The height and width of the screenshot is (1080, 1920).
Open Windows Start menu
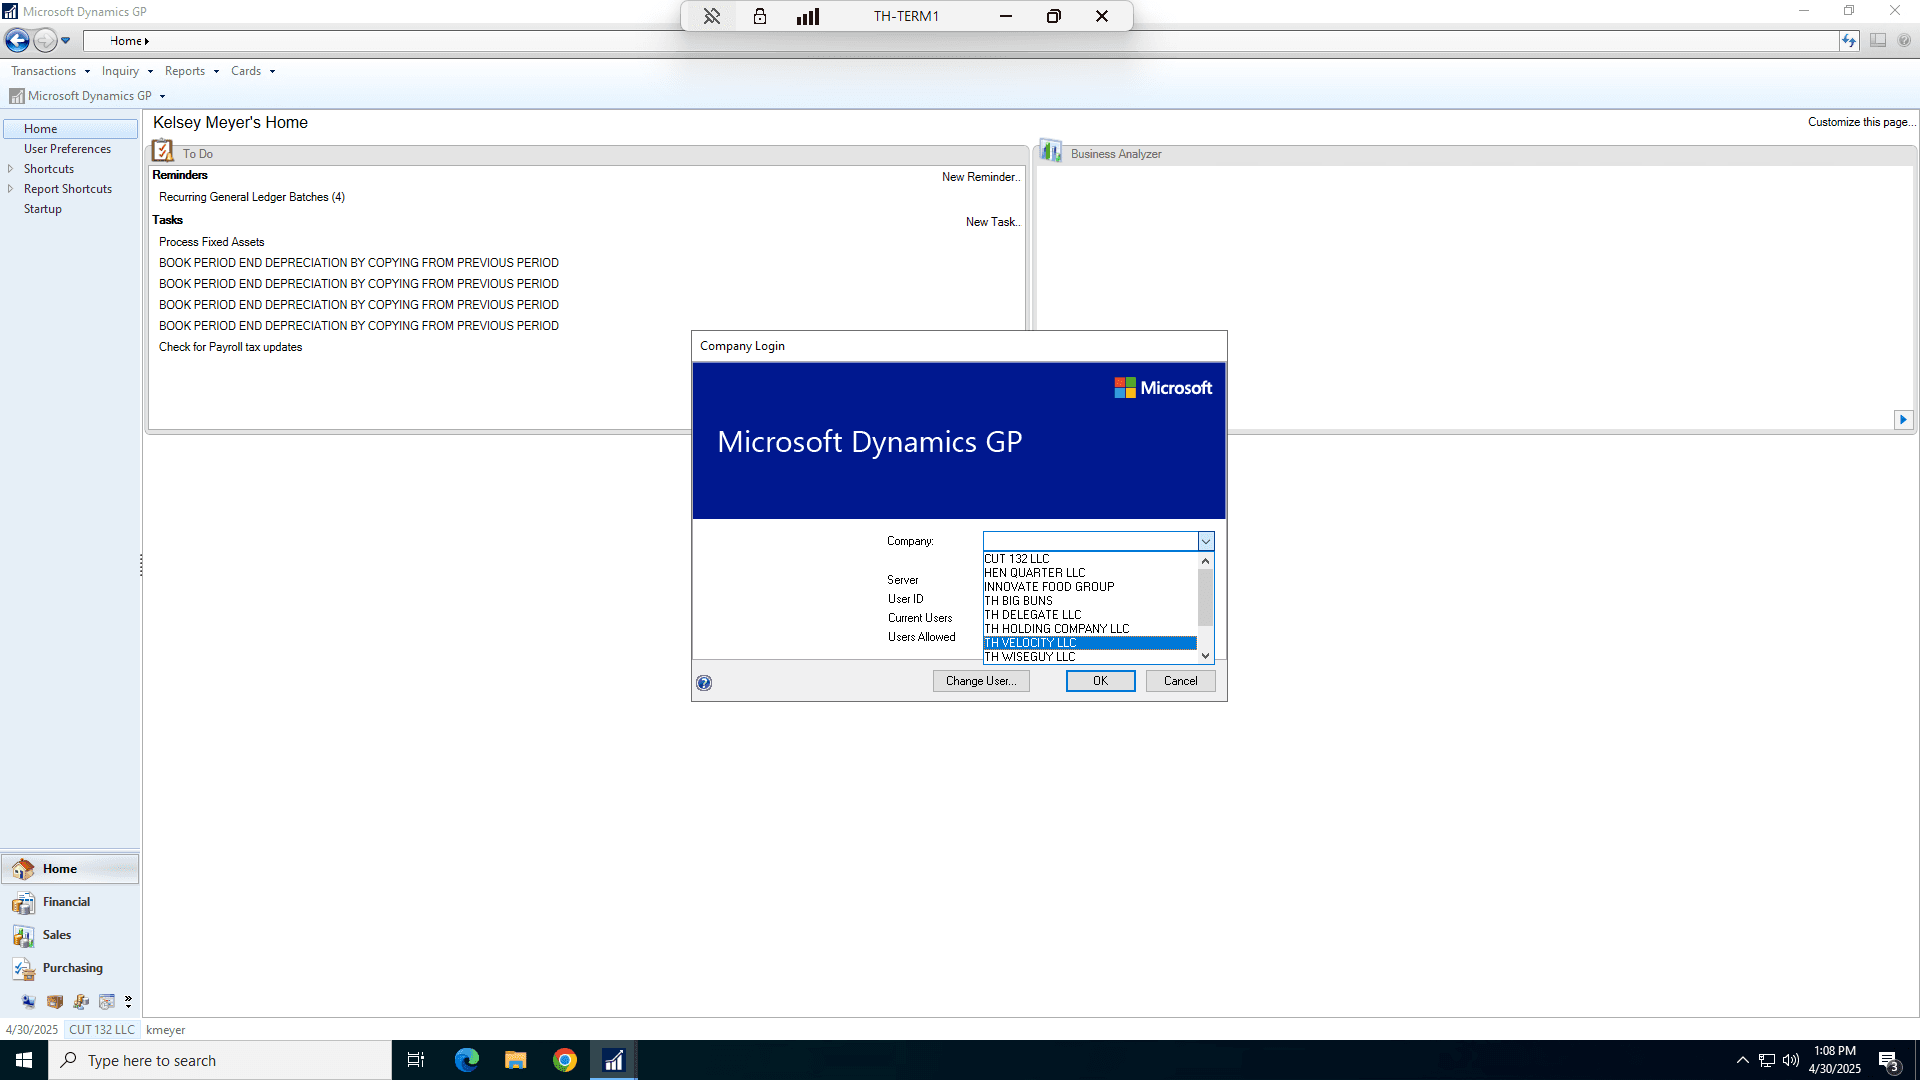pyautogui.click(x=24, y=1060)
